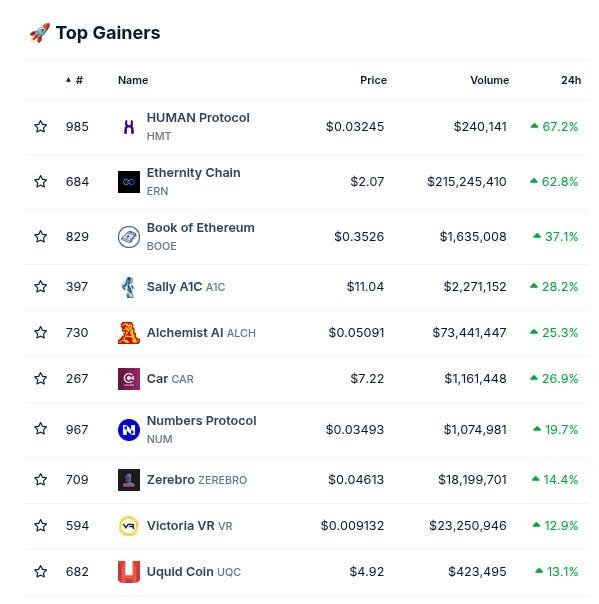599x604 pixels.
Task: Sort rows by the Name header
Action: click(x=133, y=80)
